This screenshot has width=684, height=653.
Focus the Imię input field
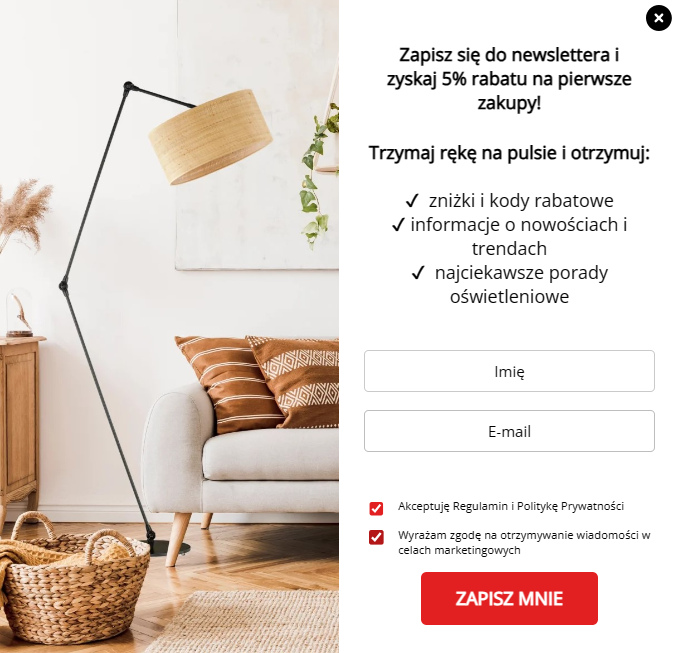[509, 371]
